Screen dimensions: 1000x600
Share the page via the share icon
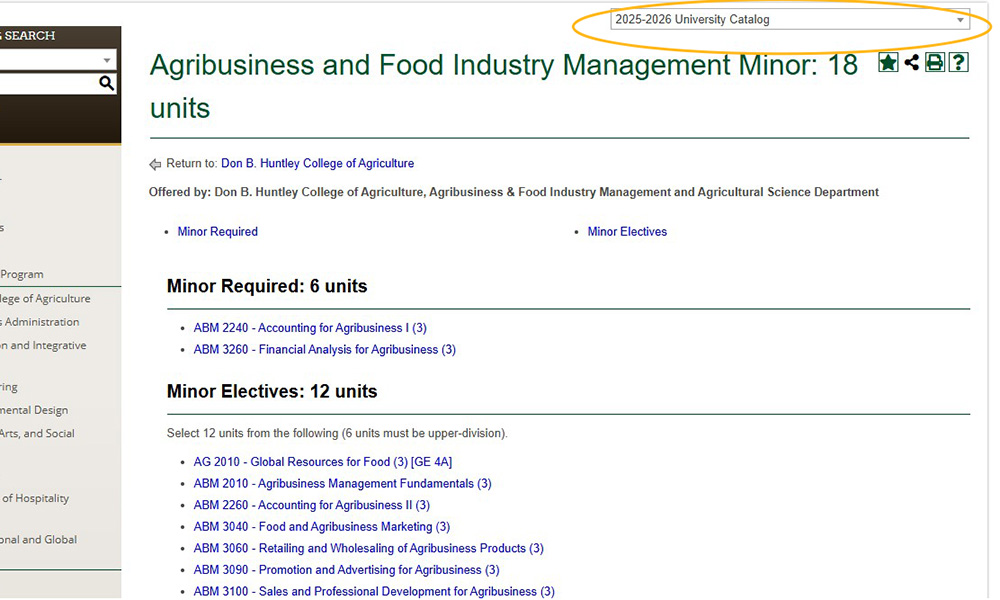click(911, 62)
